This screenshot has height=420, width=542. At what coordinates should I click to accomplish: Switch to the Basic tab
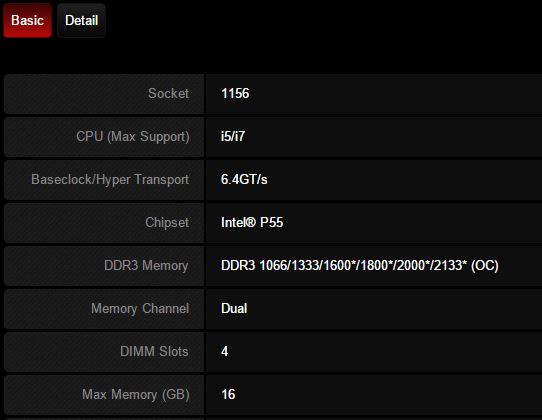[27, 20]
